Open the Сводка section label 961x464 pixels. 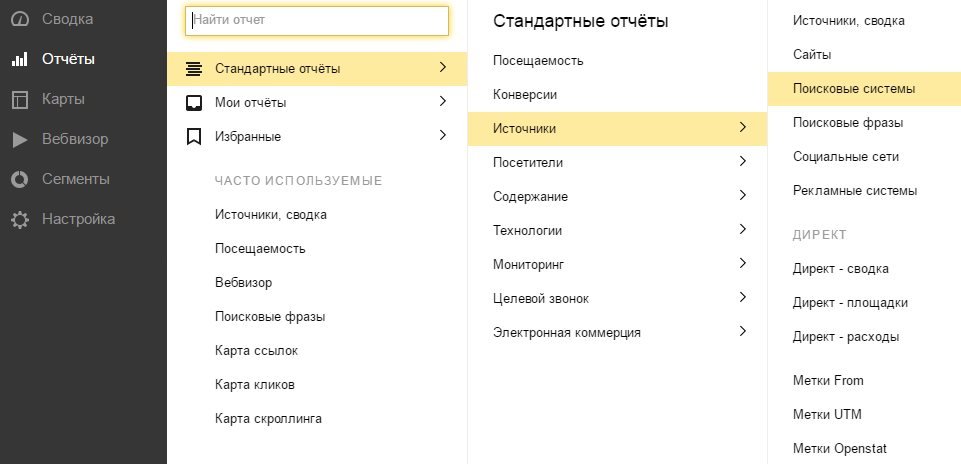pos(67,19)
